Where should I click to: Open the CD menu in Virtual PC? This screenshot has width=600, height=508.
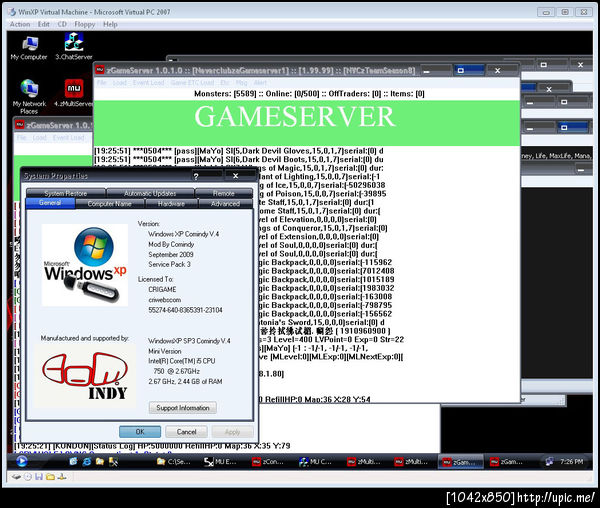(62, 24)
